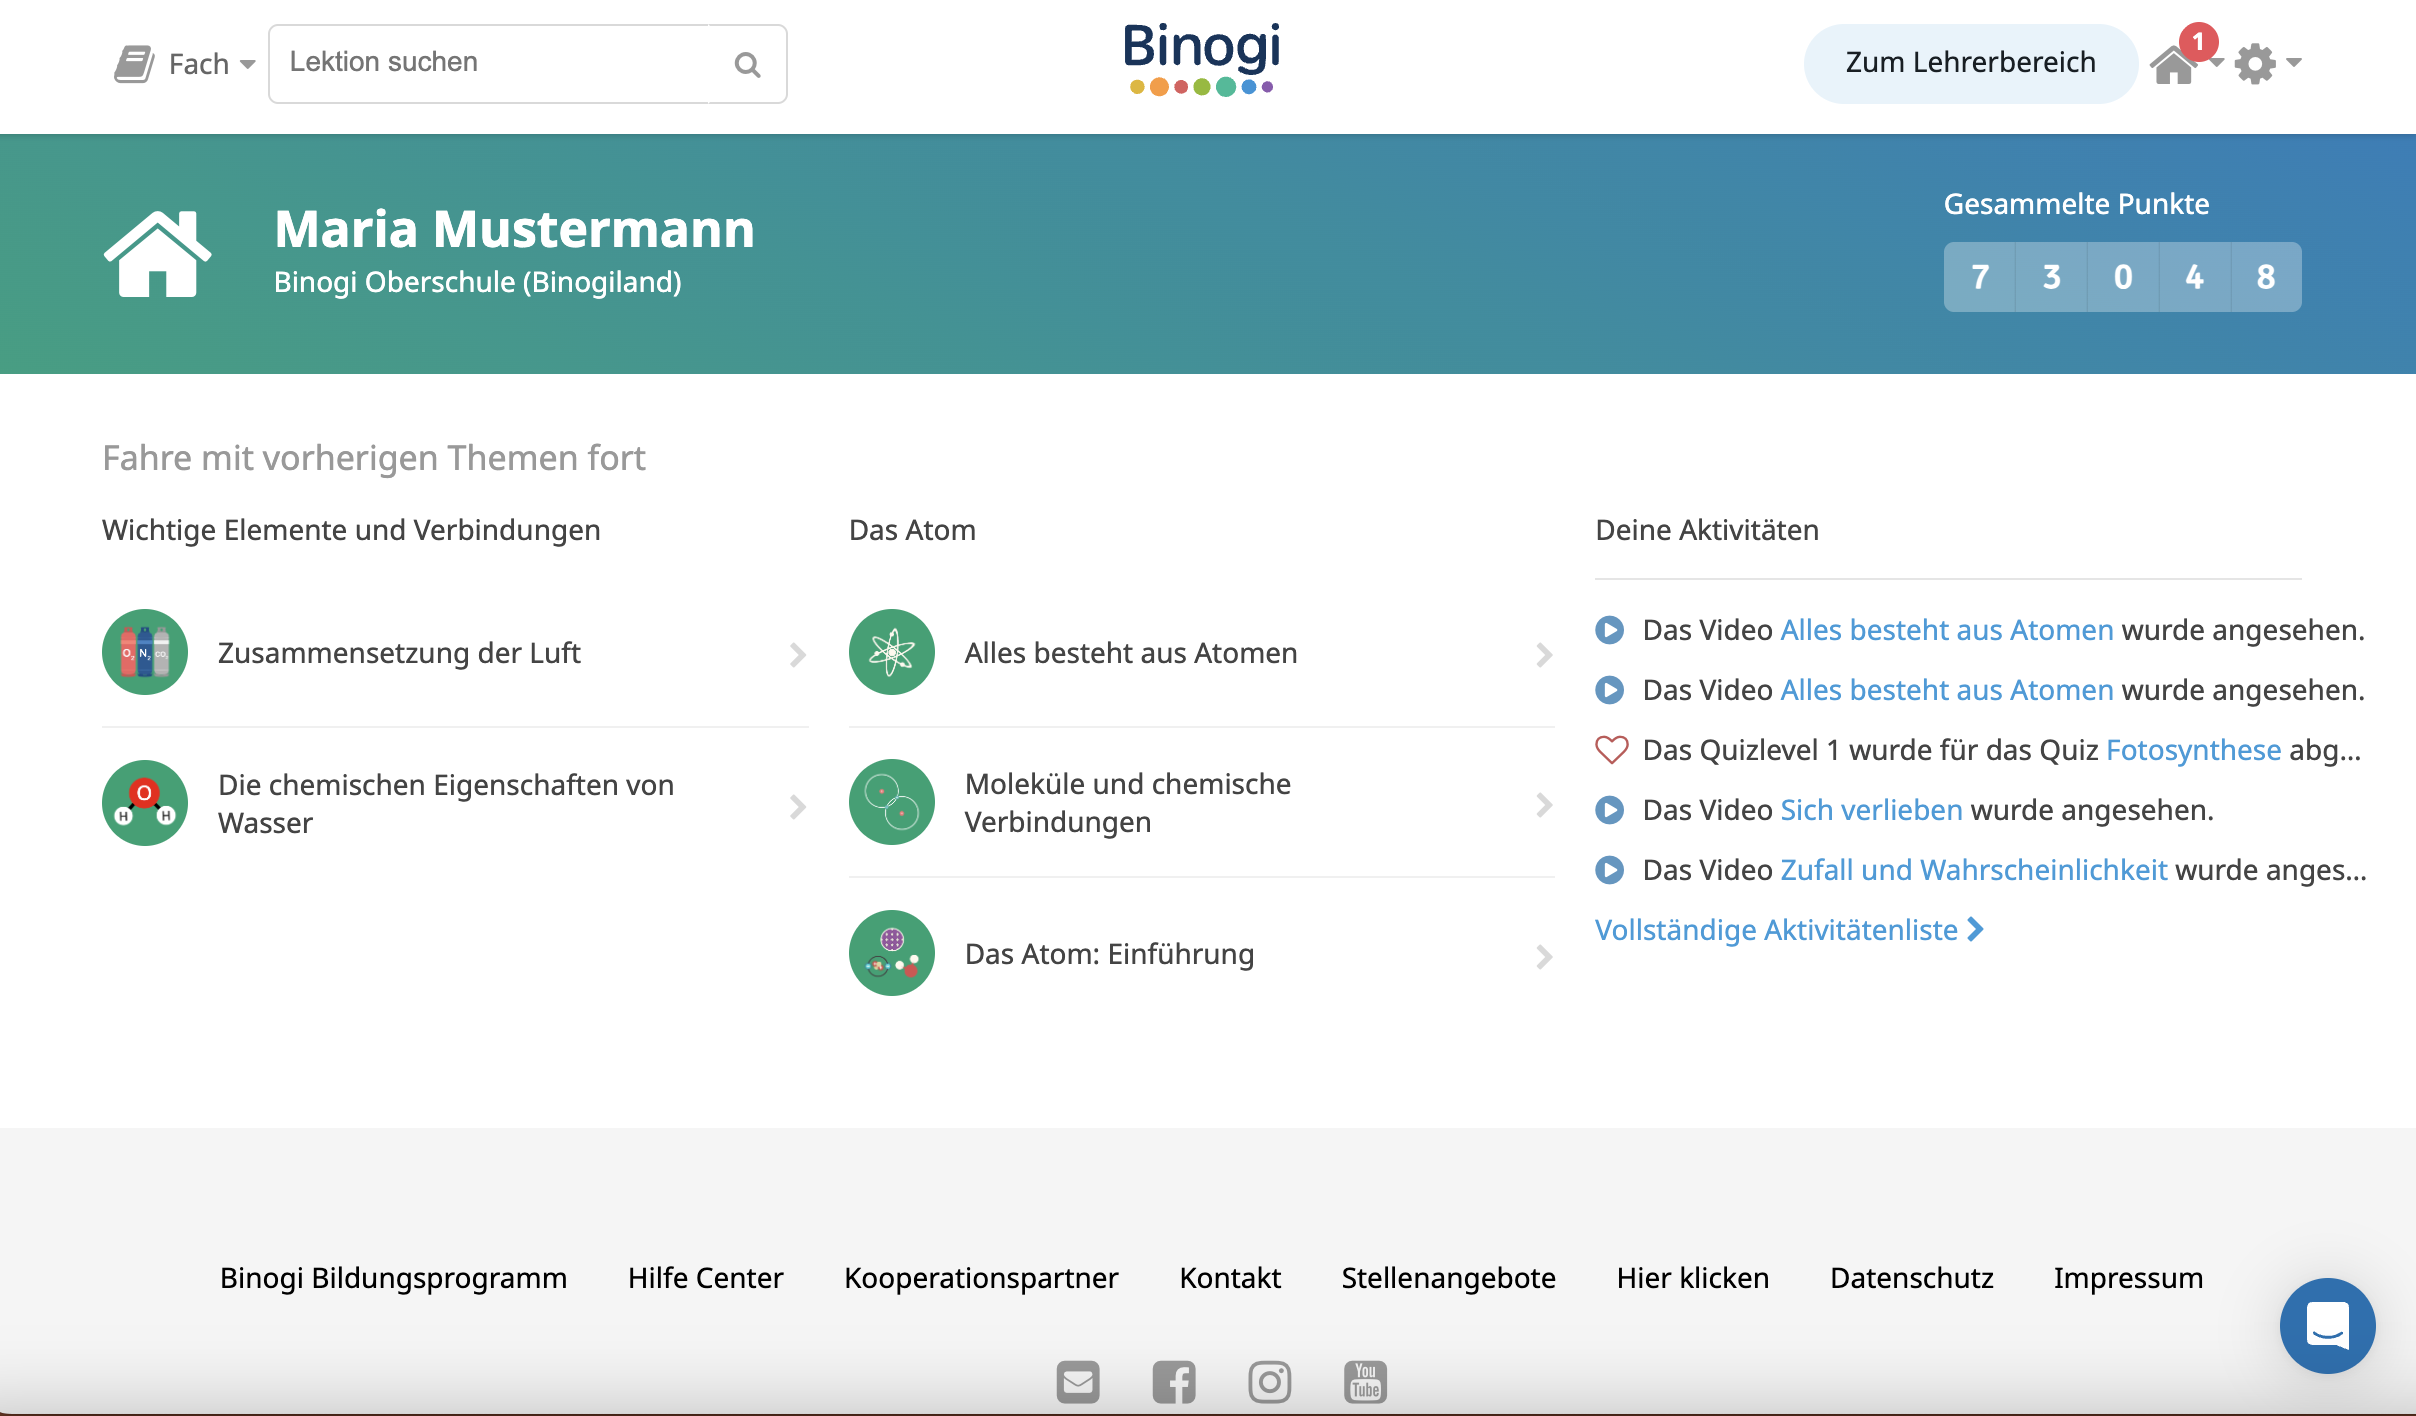Open the Fotosynthese quiz link
The width and height of the screenshot is (2416, 1416).
(x=2193, y=750)
